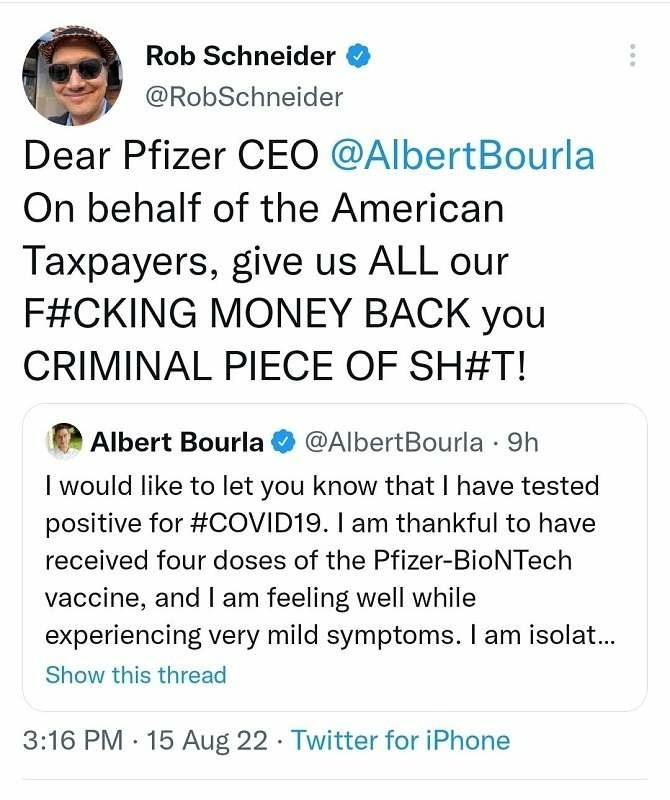
Task: Open the @AlbertBourla handle in the quoted tweet header
Action: [x=394, y=442]
